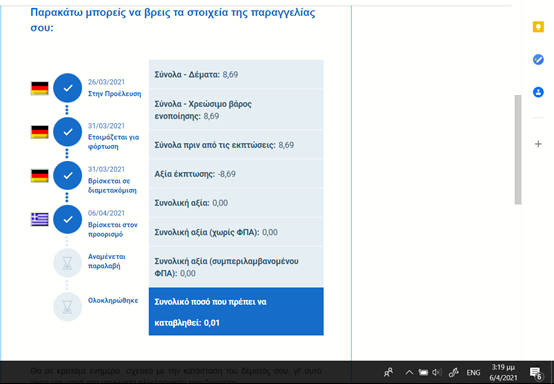Click the hourglass icon for Ολοκληρώθηκε
This screenshot has height=384, width=554.
tap(67, 307)
